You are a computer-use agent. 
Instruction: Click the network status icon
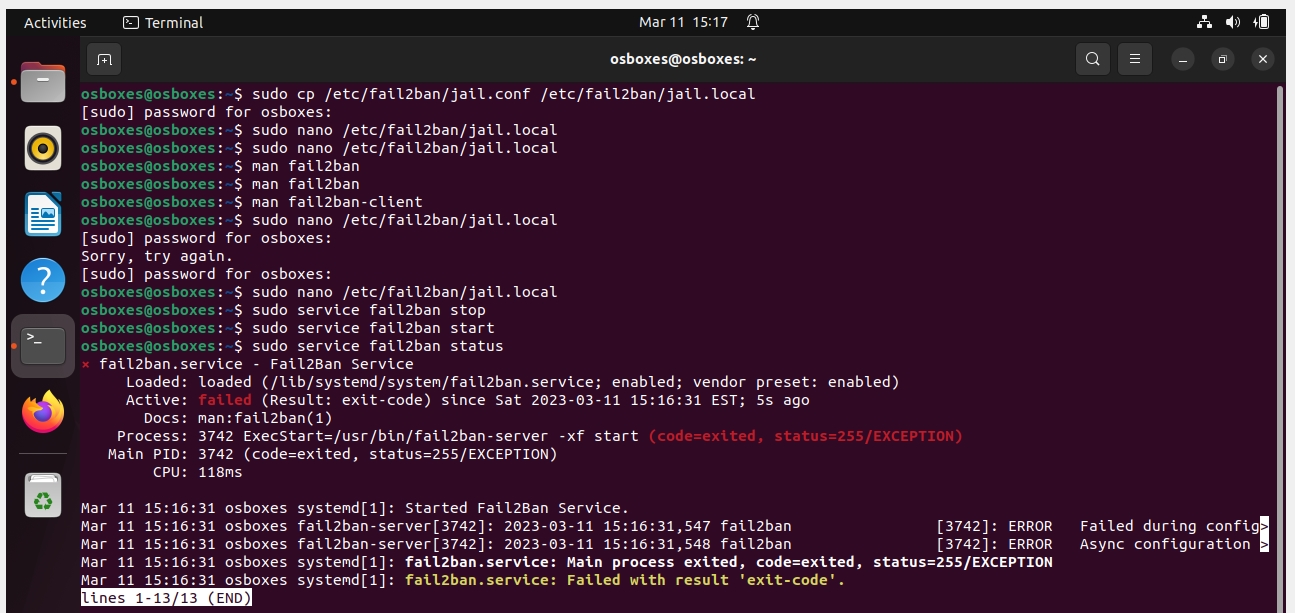[1204, 22]
